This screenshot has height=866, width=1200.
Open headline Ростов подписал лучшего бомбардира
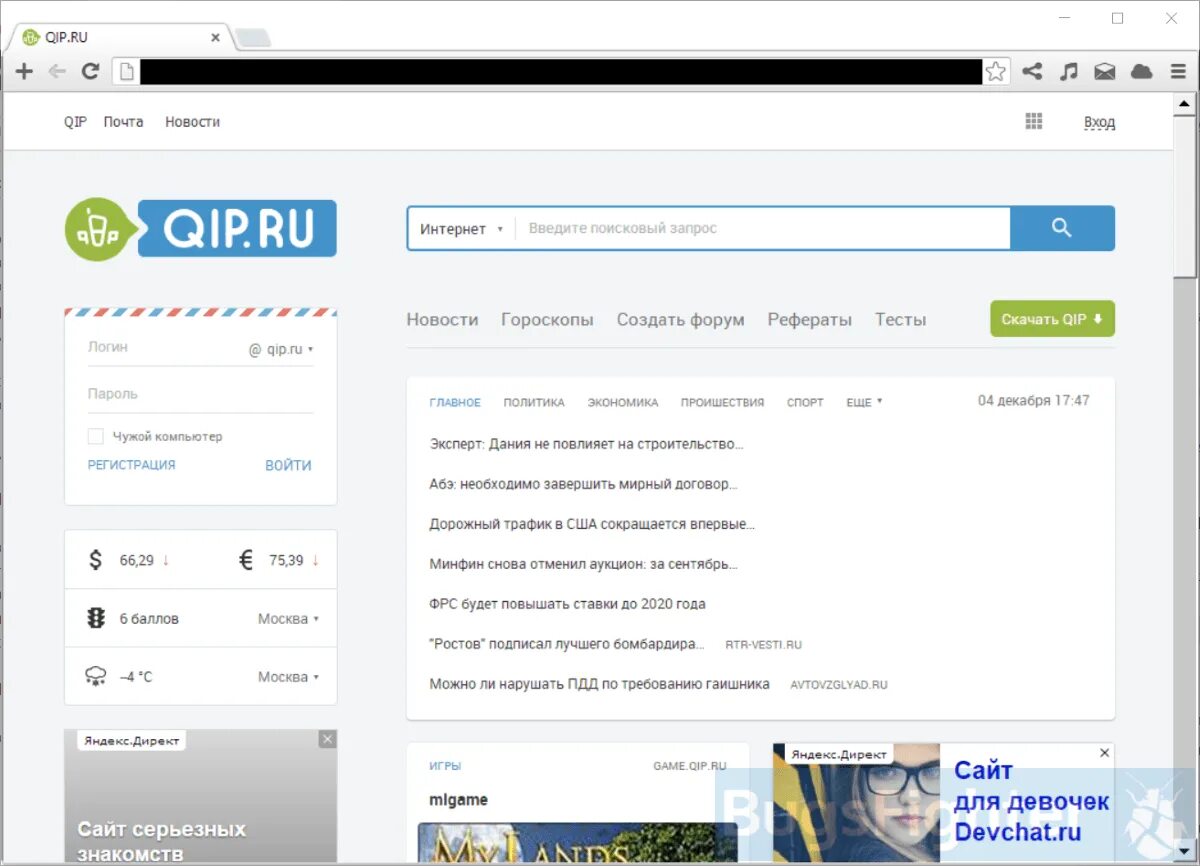click(x=567, y=644)
